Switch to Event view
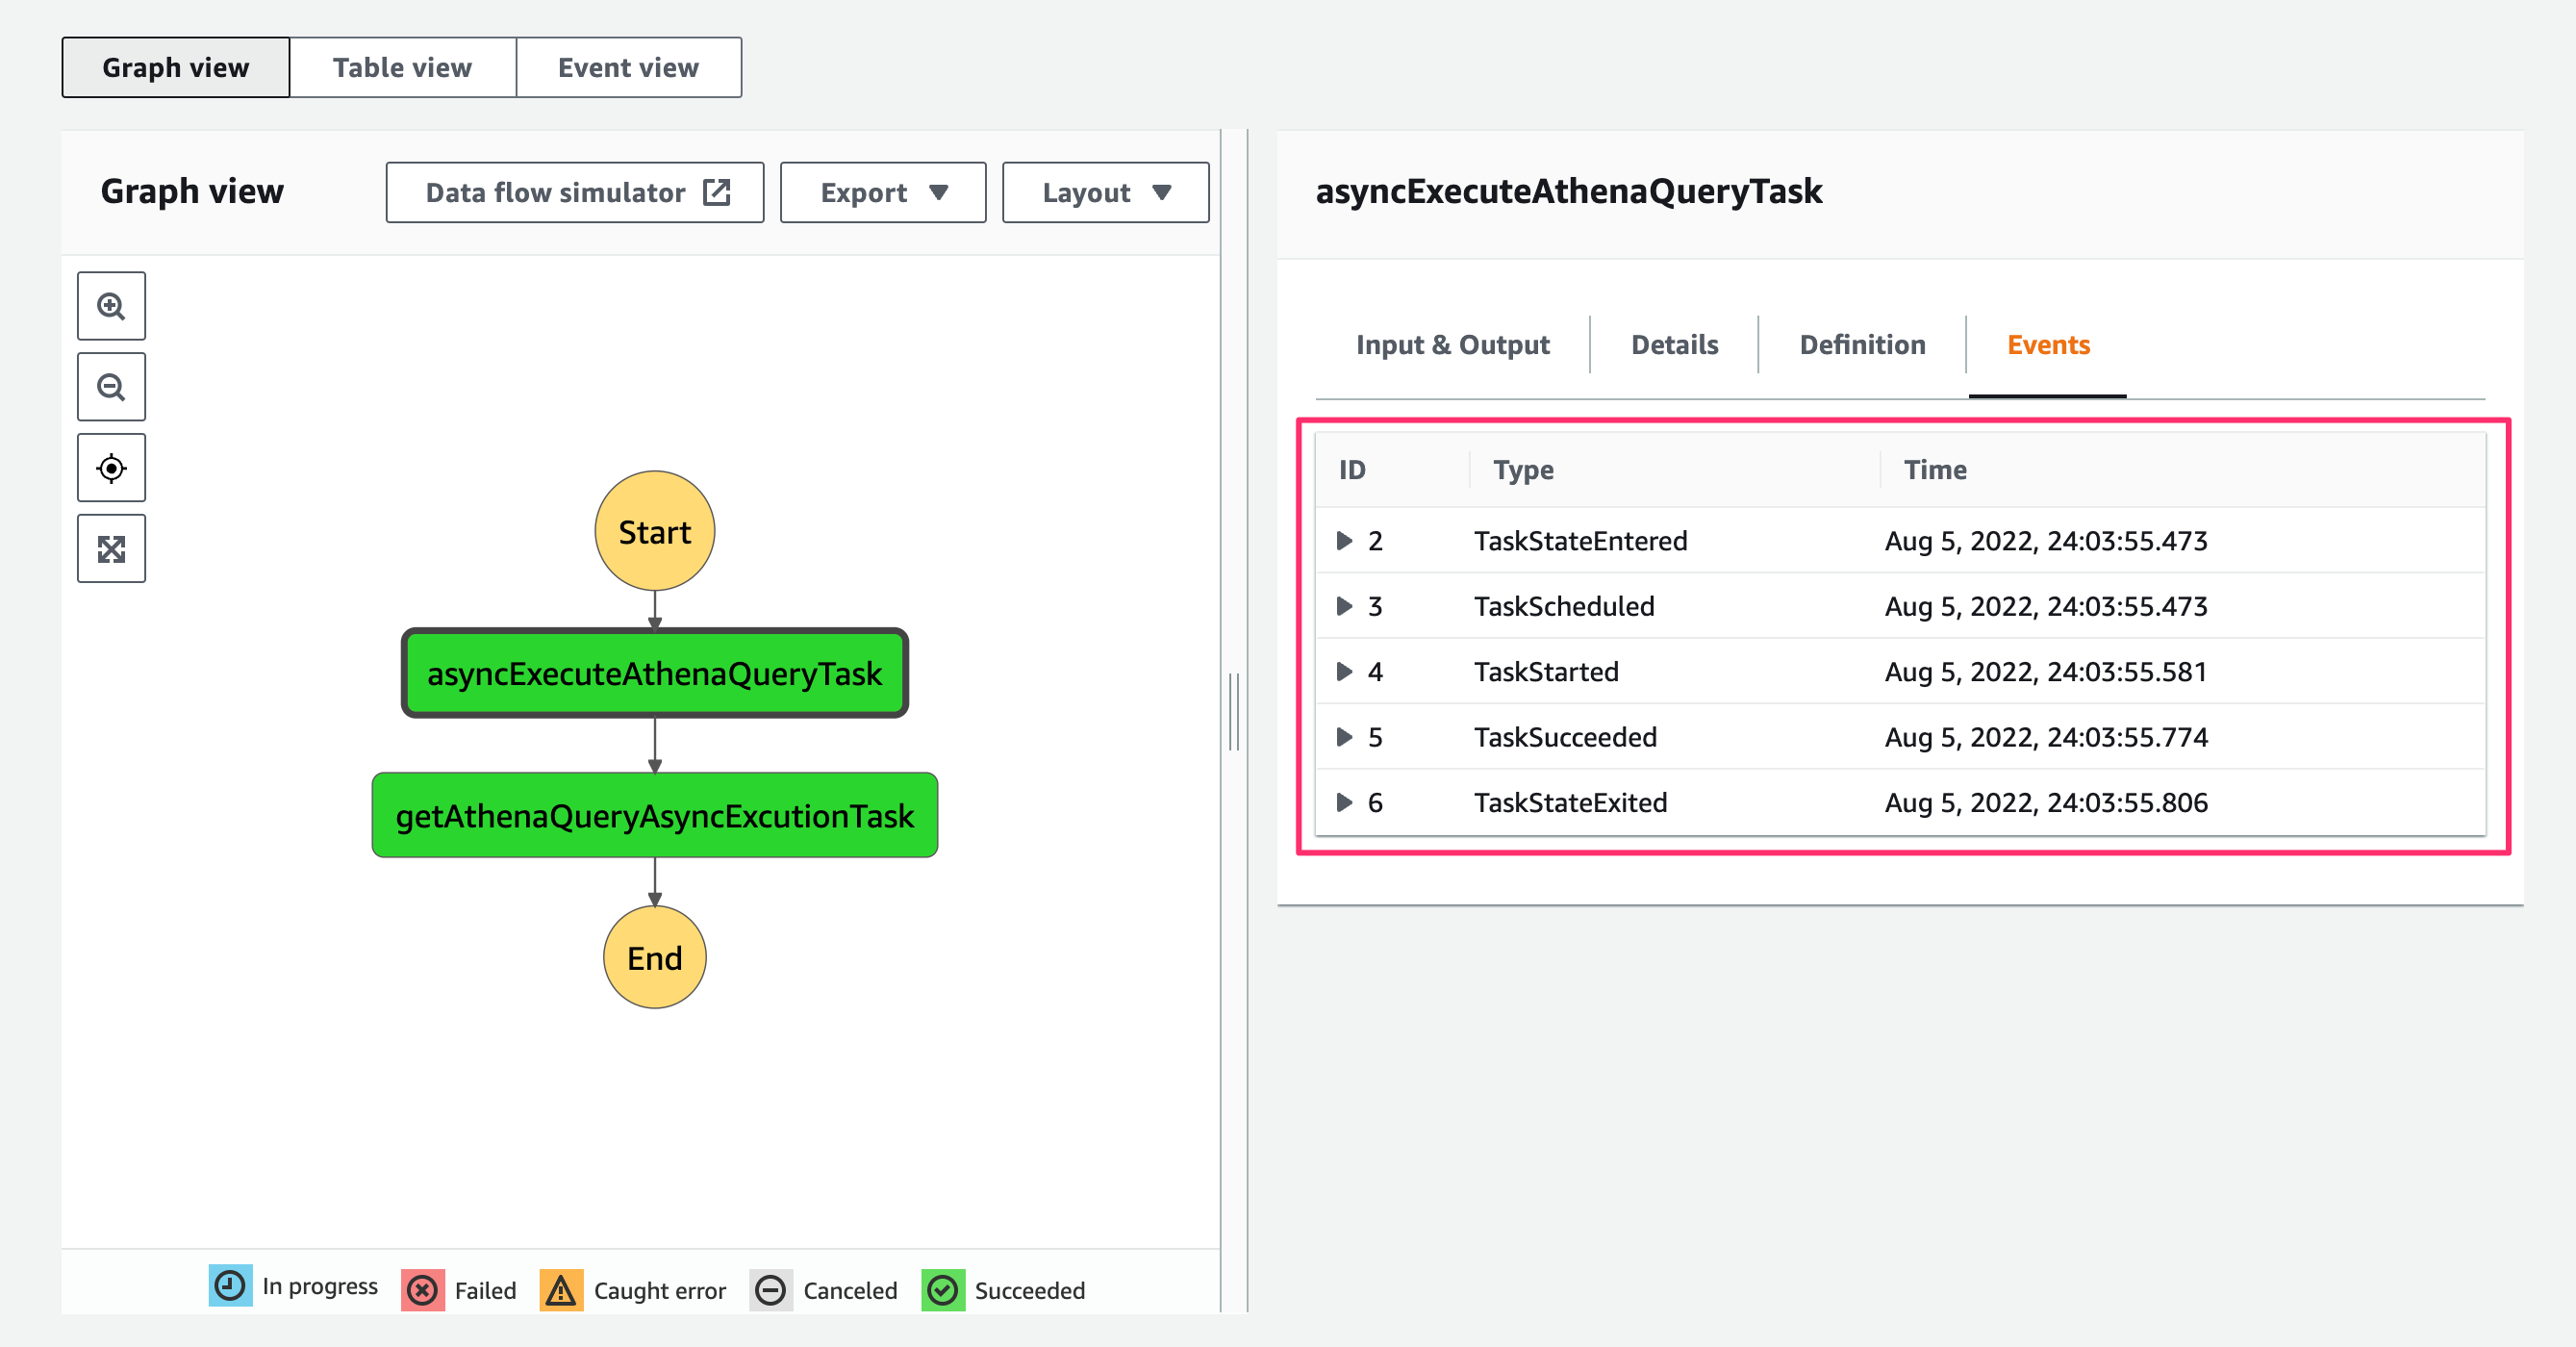 (628, 68)
